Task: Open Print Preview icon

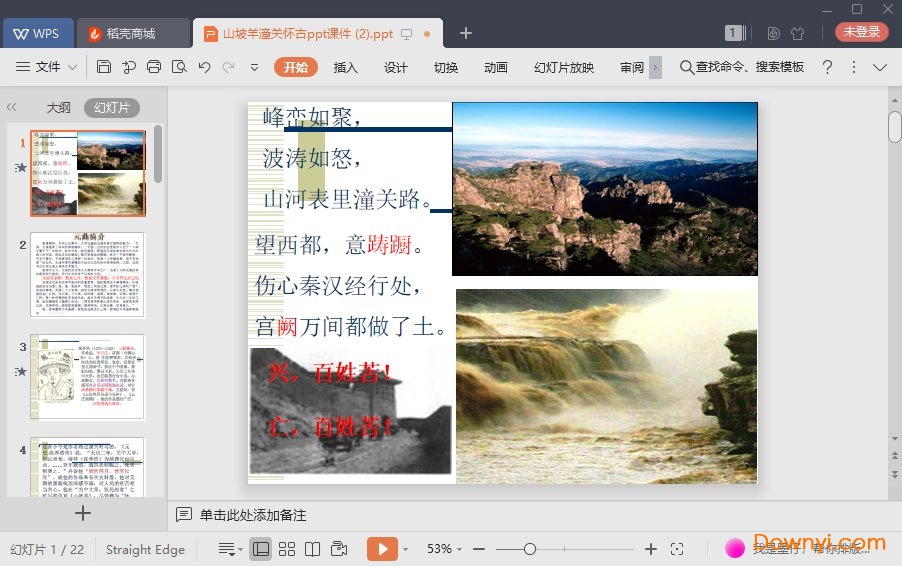Action: point(179,67)
